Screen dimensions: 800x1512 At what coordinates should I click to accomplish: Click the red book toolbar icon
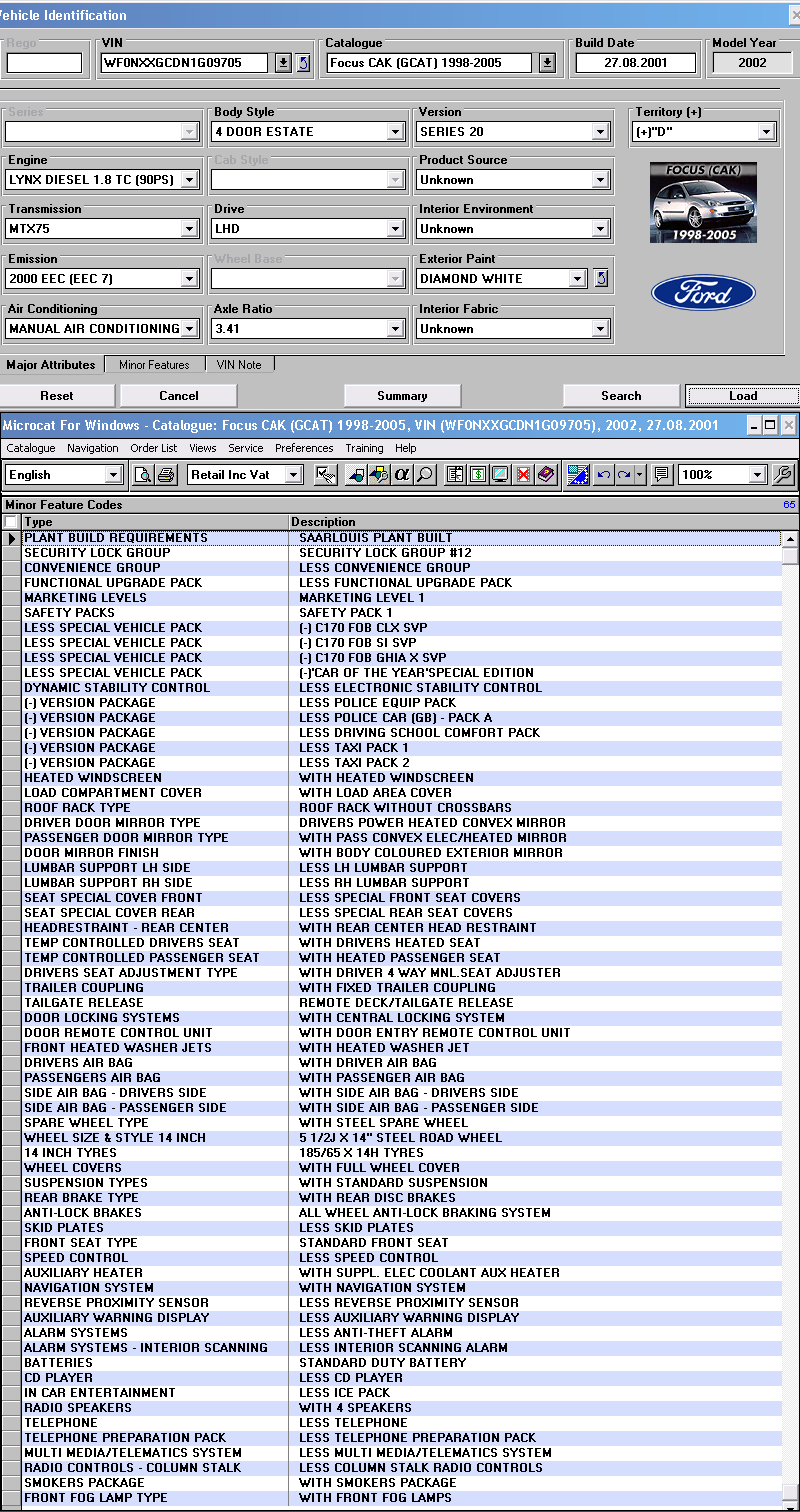tap(546, 475)
